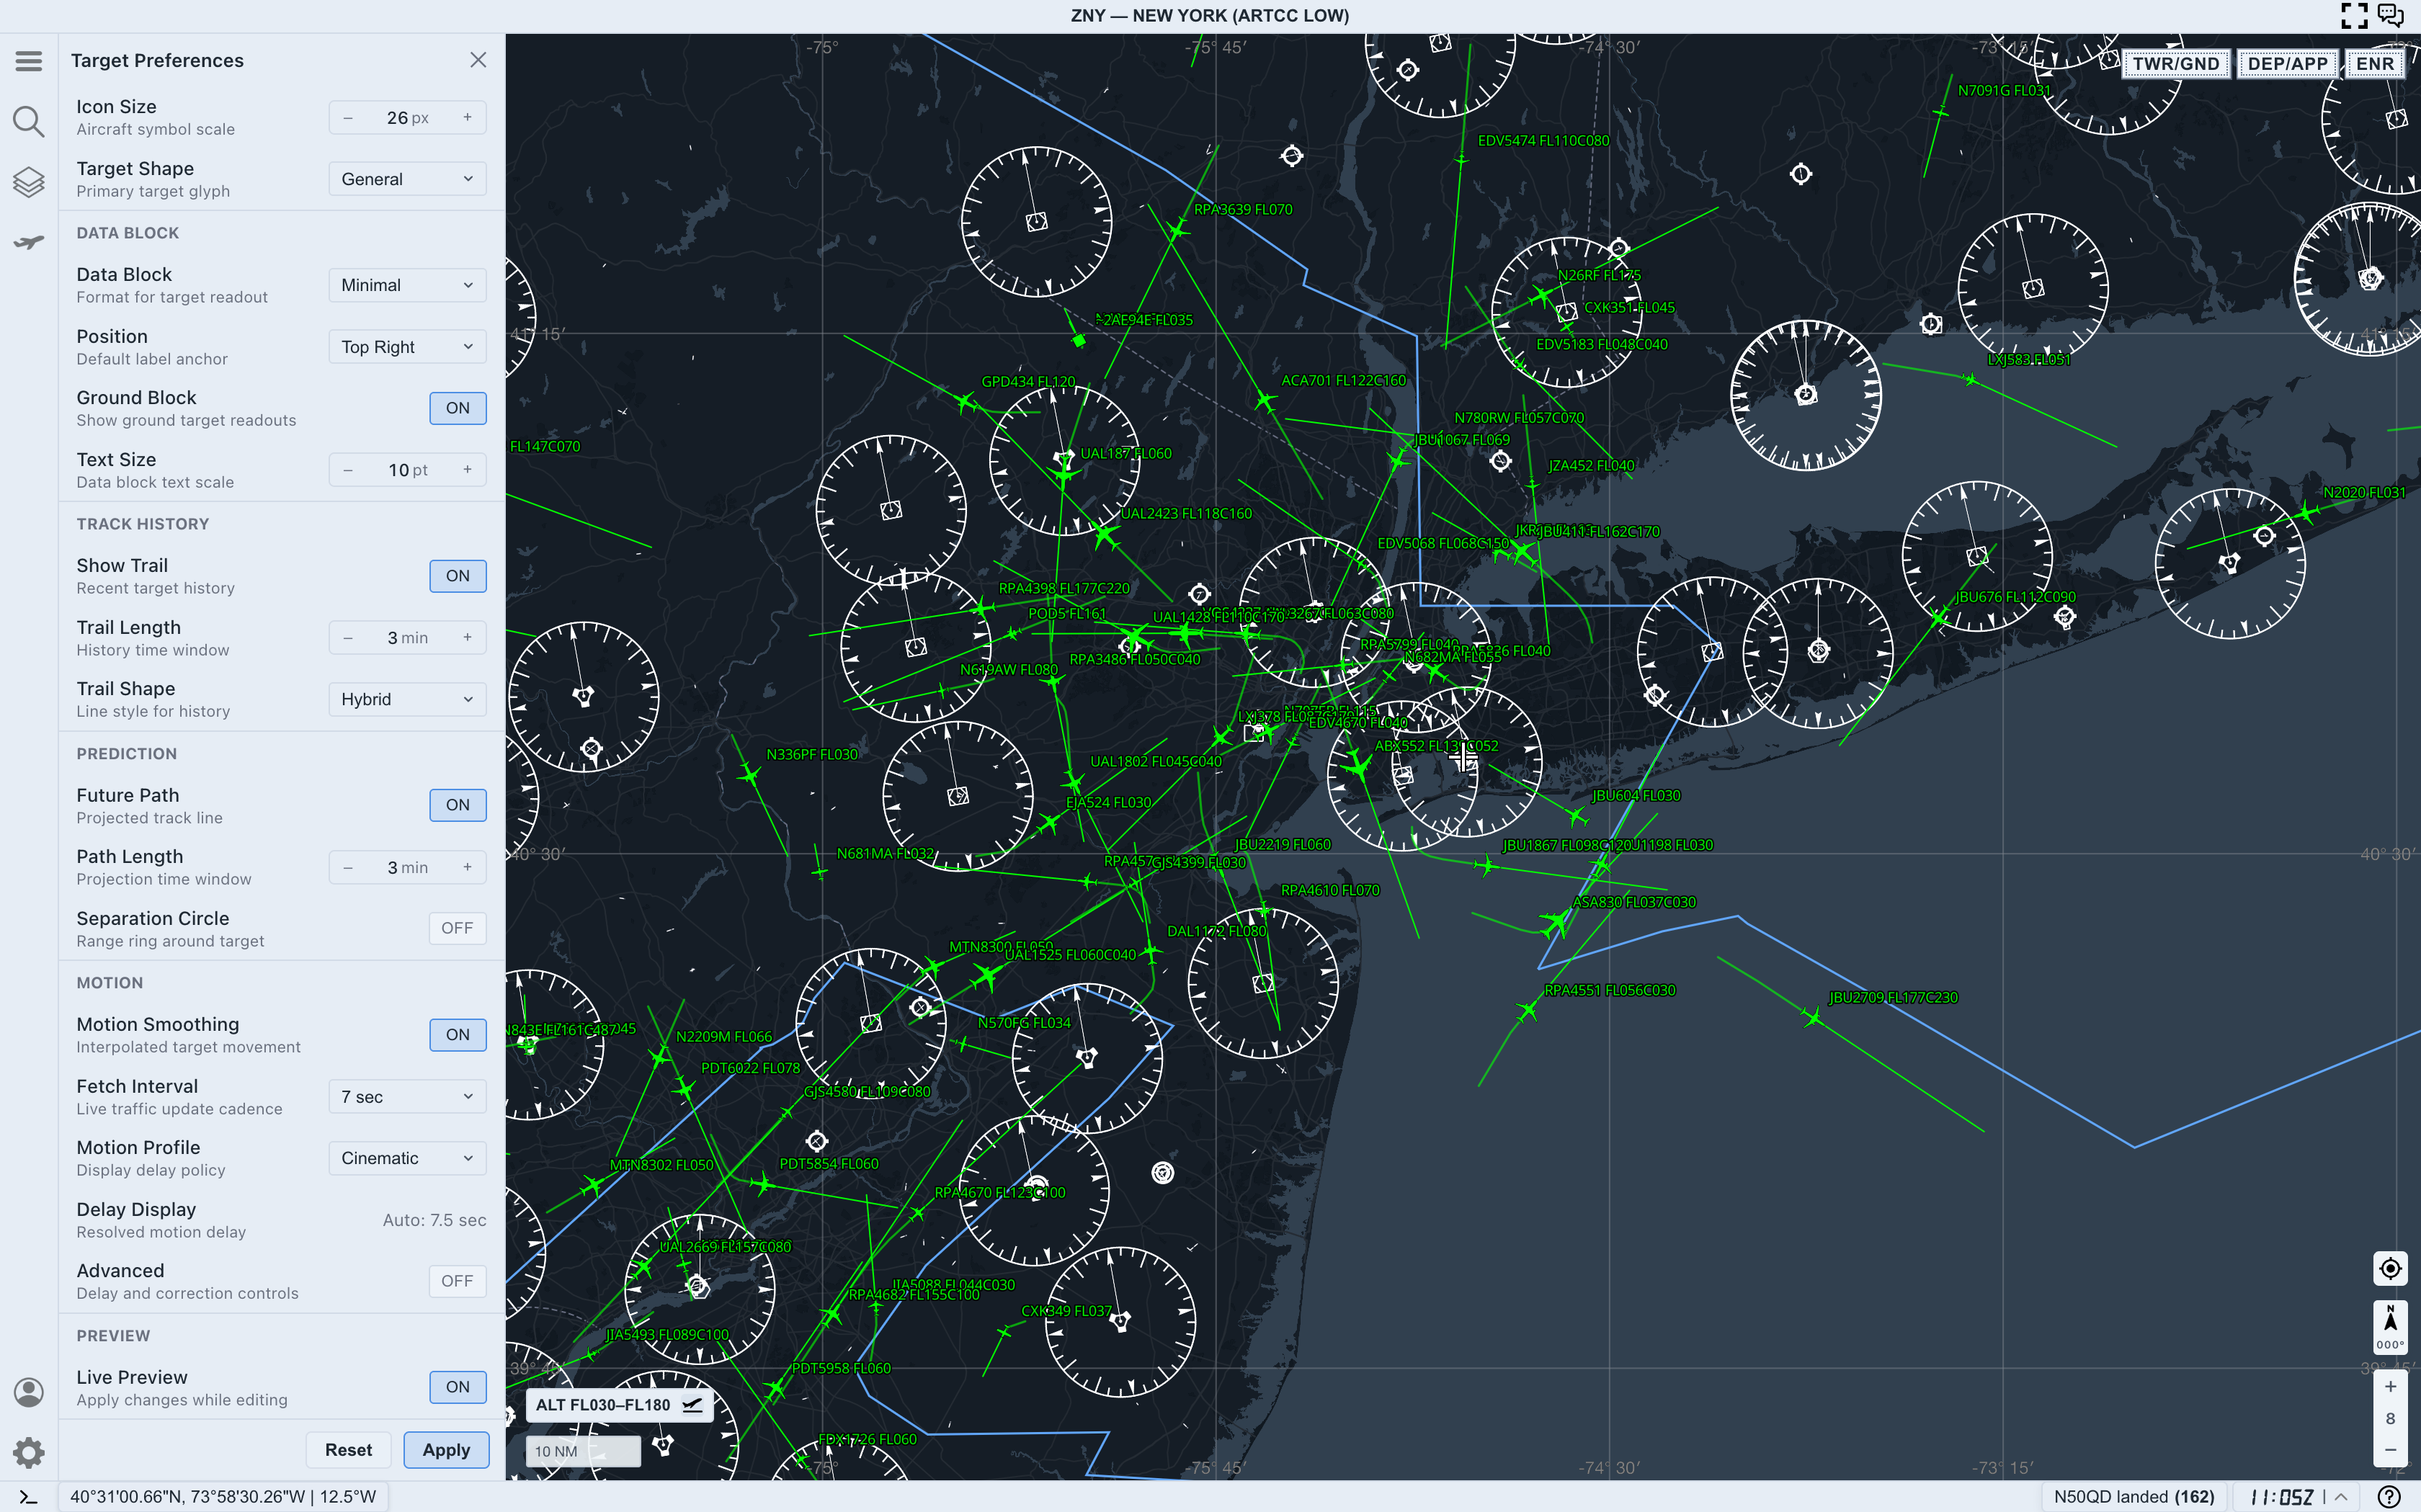Image resolution: width=2421 pixels, height=1512 pixels.
Task: Select aircraft label DAL1172 FL080
Action: coord(1217,931)
